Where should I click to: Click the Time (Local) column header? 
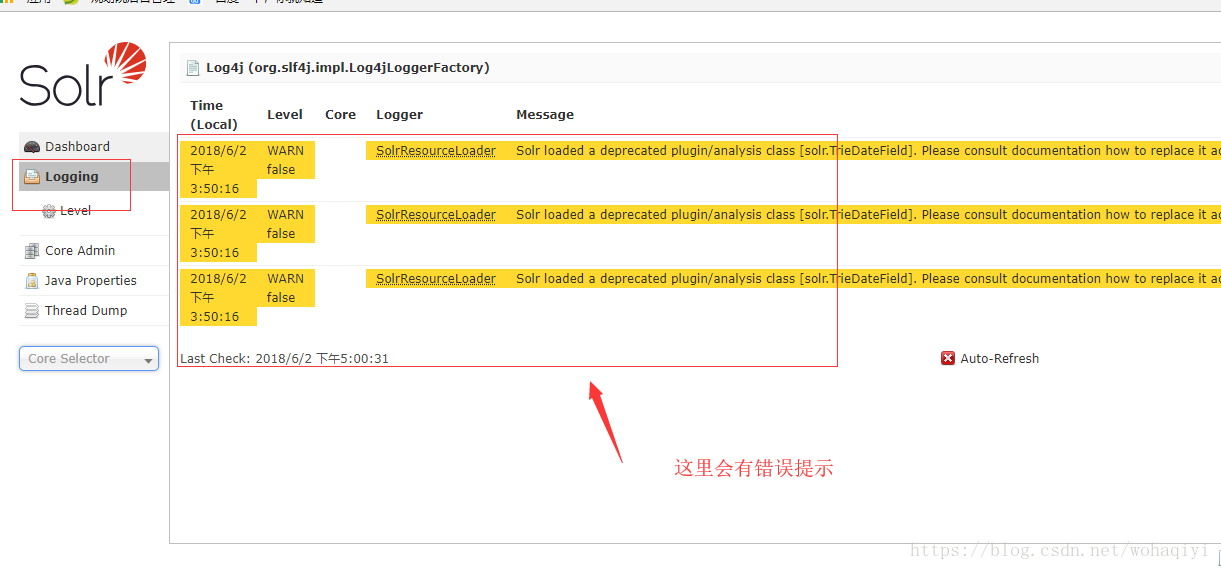(x=214, y=115)
